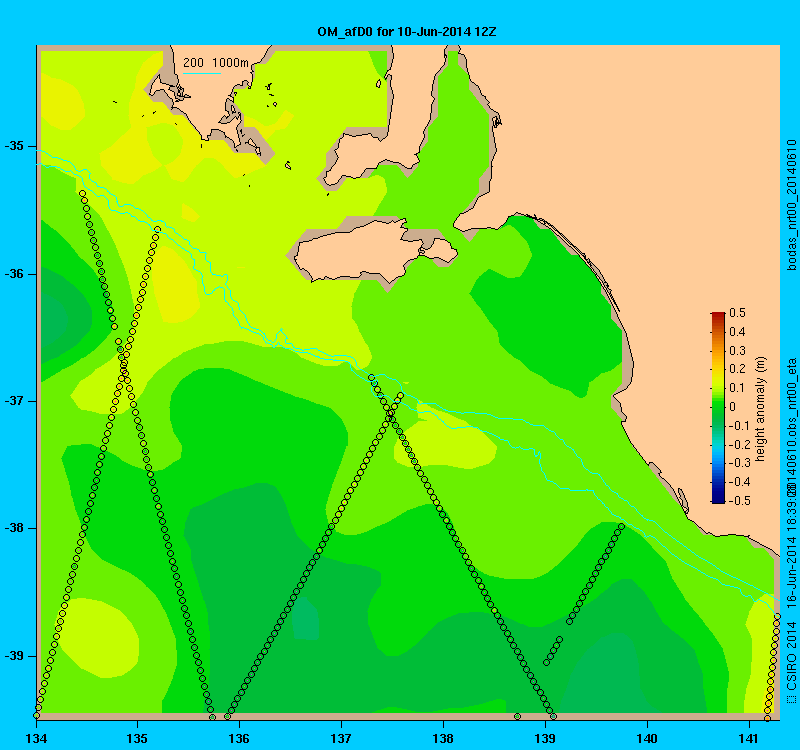This screenshot has height=750, width=800.
Task: Click the 0.5 value on the colorbar
Action: pyautogui.click(x=737, y=313)
